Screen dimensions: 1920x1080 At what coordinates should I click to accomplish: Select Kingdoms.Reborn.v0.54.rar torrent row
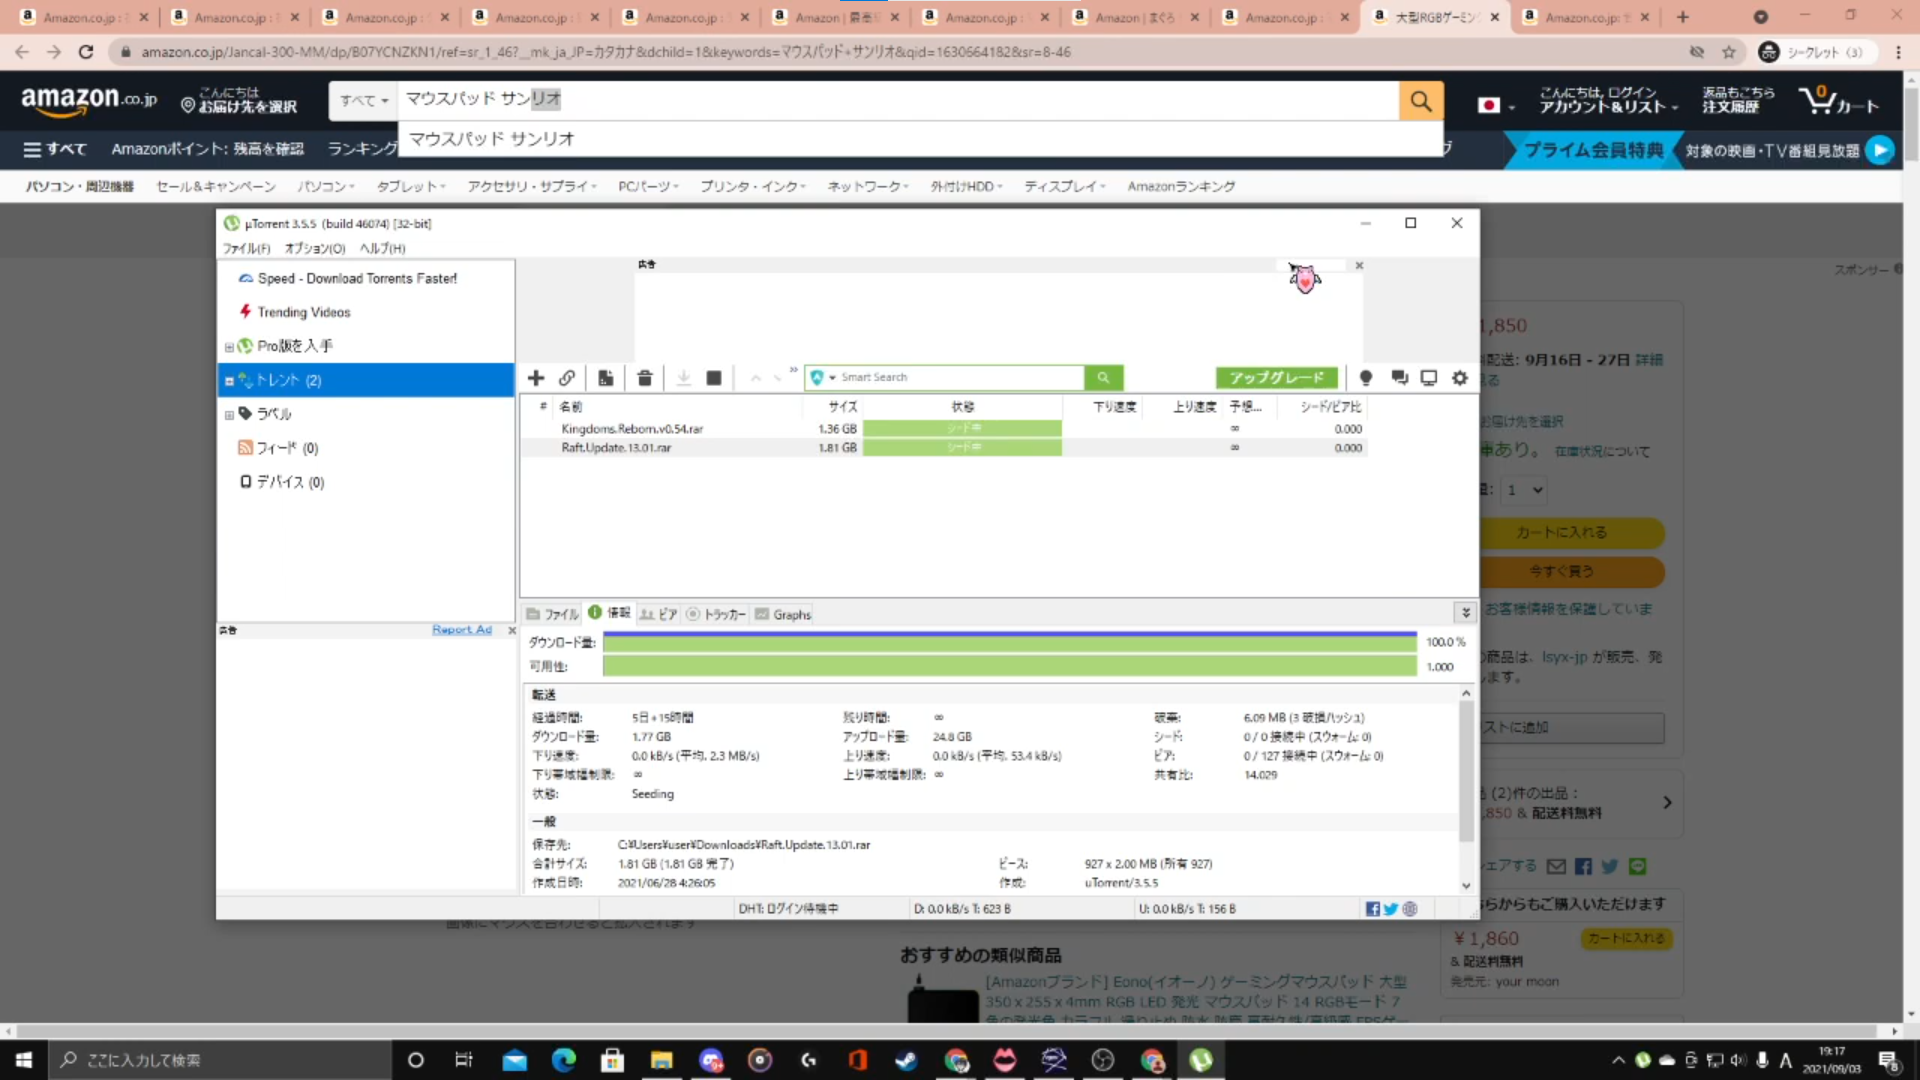click(x=632, y=429)
